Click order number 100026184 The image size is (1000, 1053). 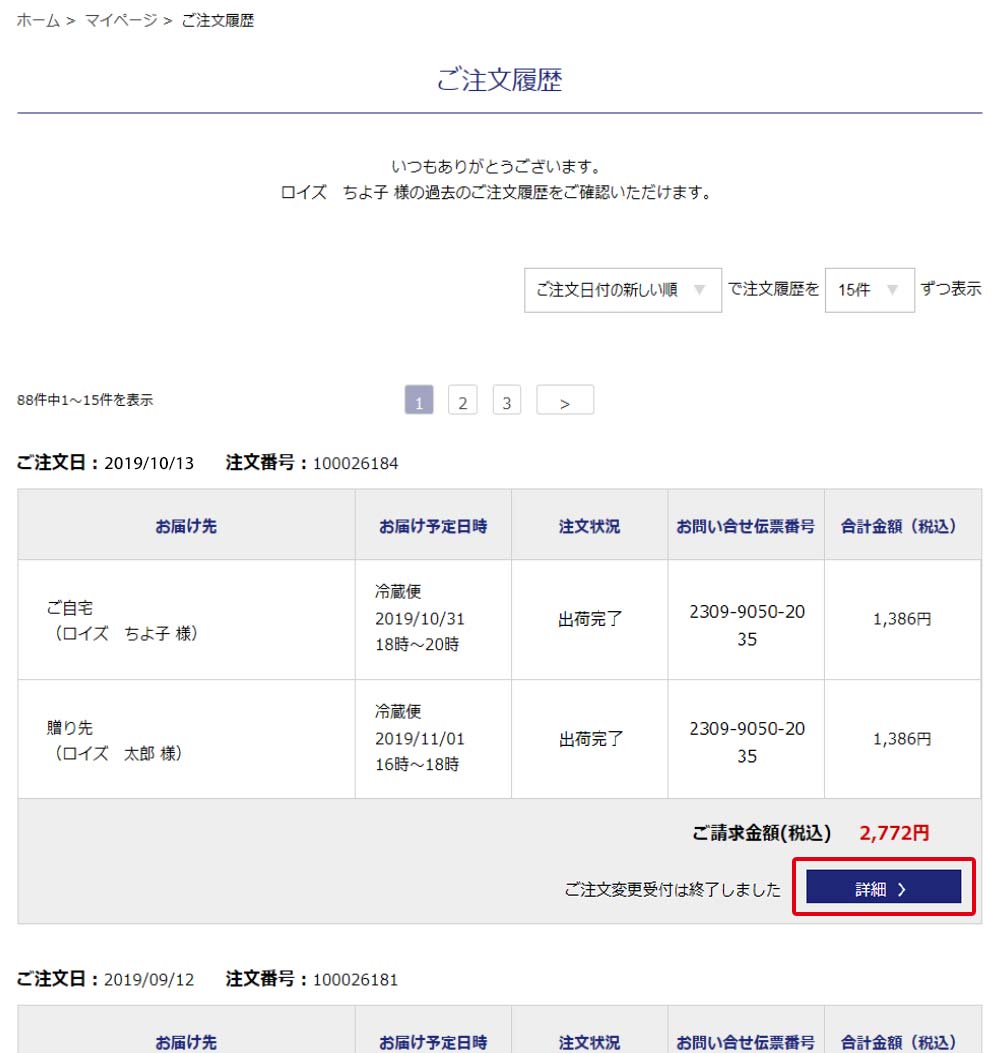pos(355,463)
